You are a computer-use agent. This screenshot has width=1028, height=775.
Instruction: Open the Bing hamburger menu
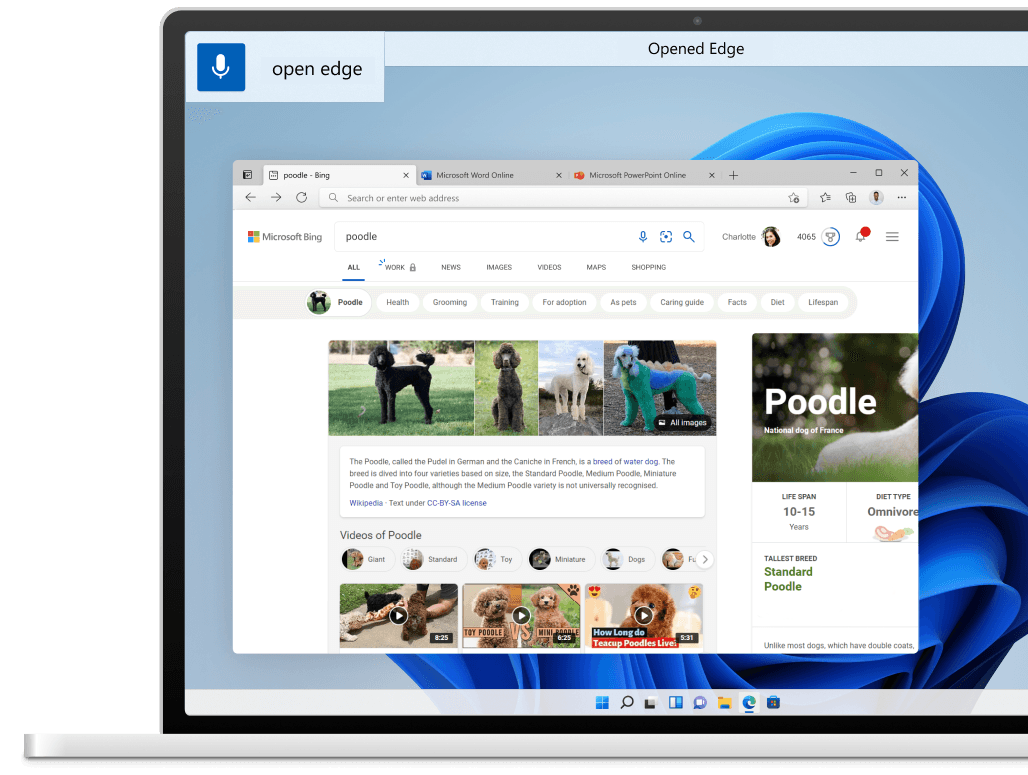(892, 237)
